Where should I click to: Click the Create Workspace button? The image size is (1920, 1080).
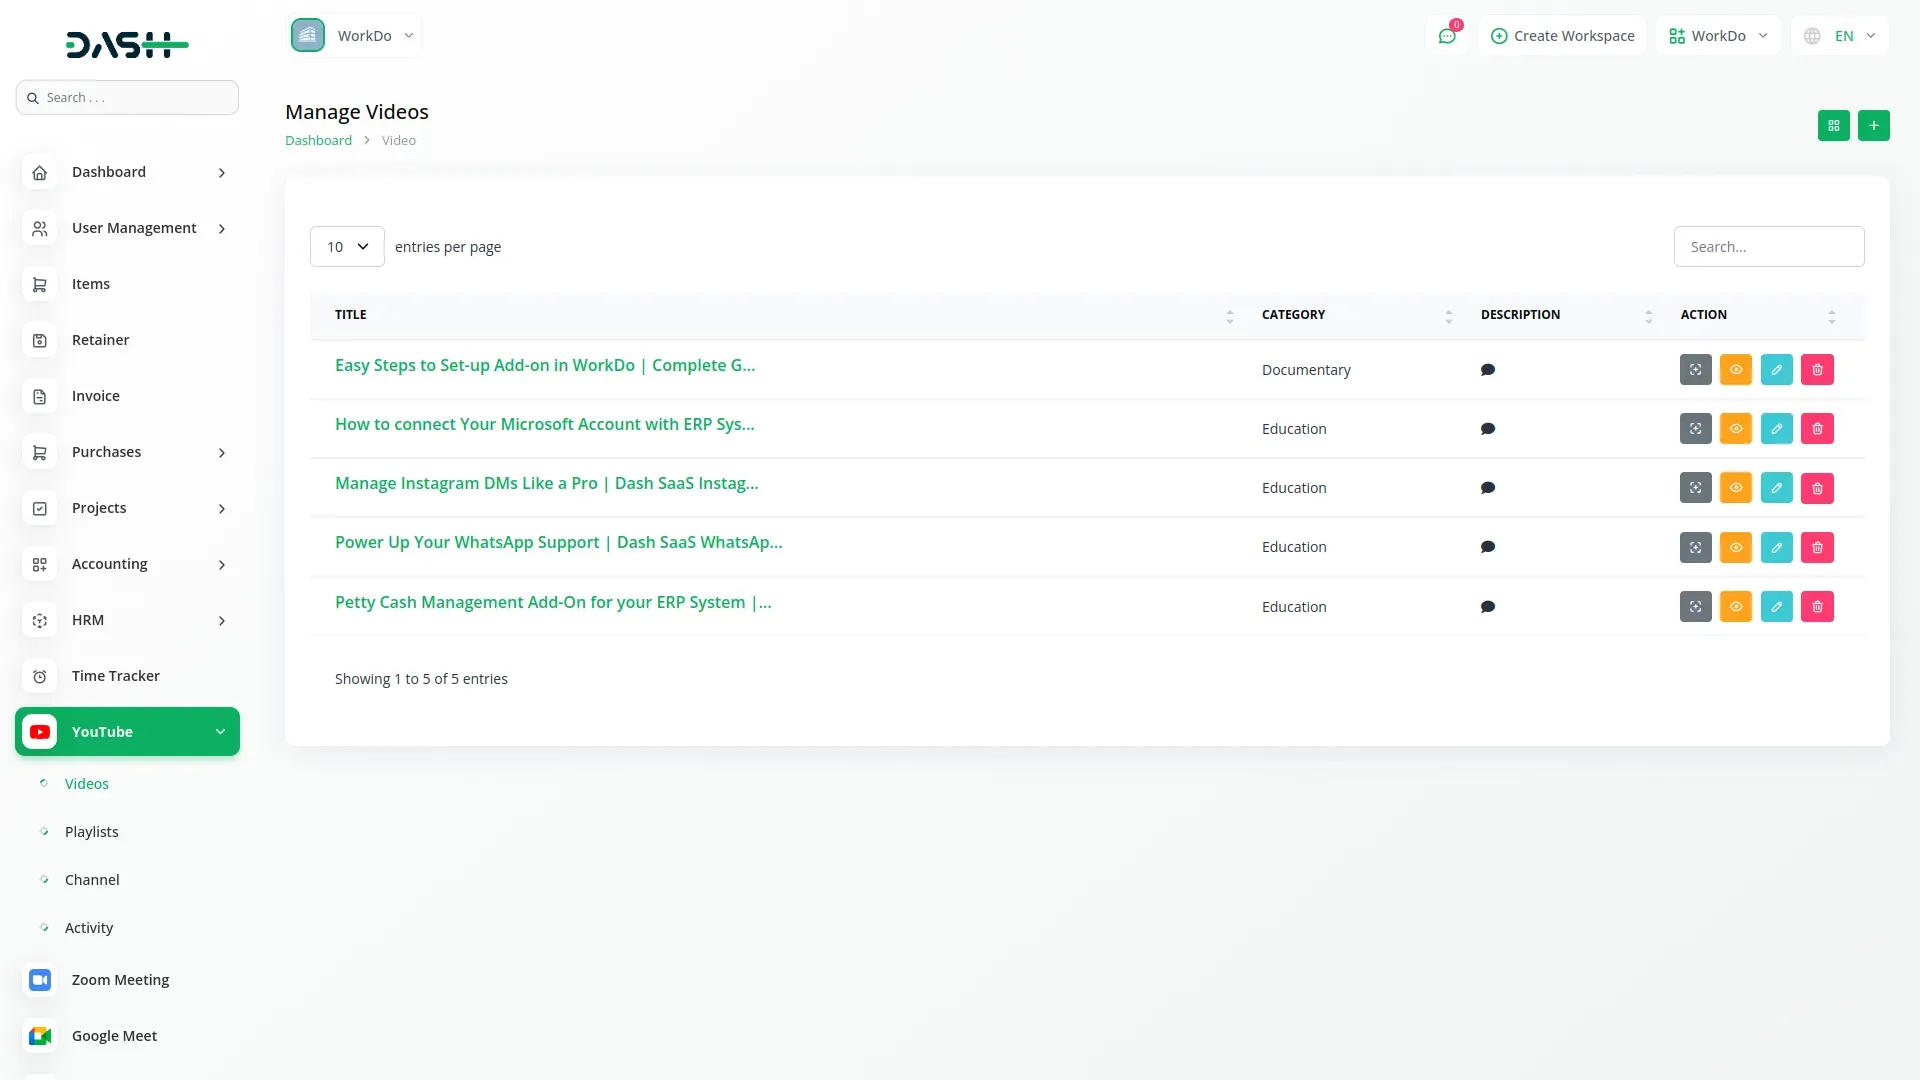[1562, 35]
